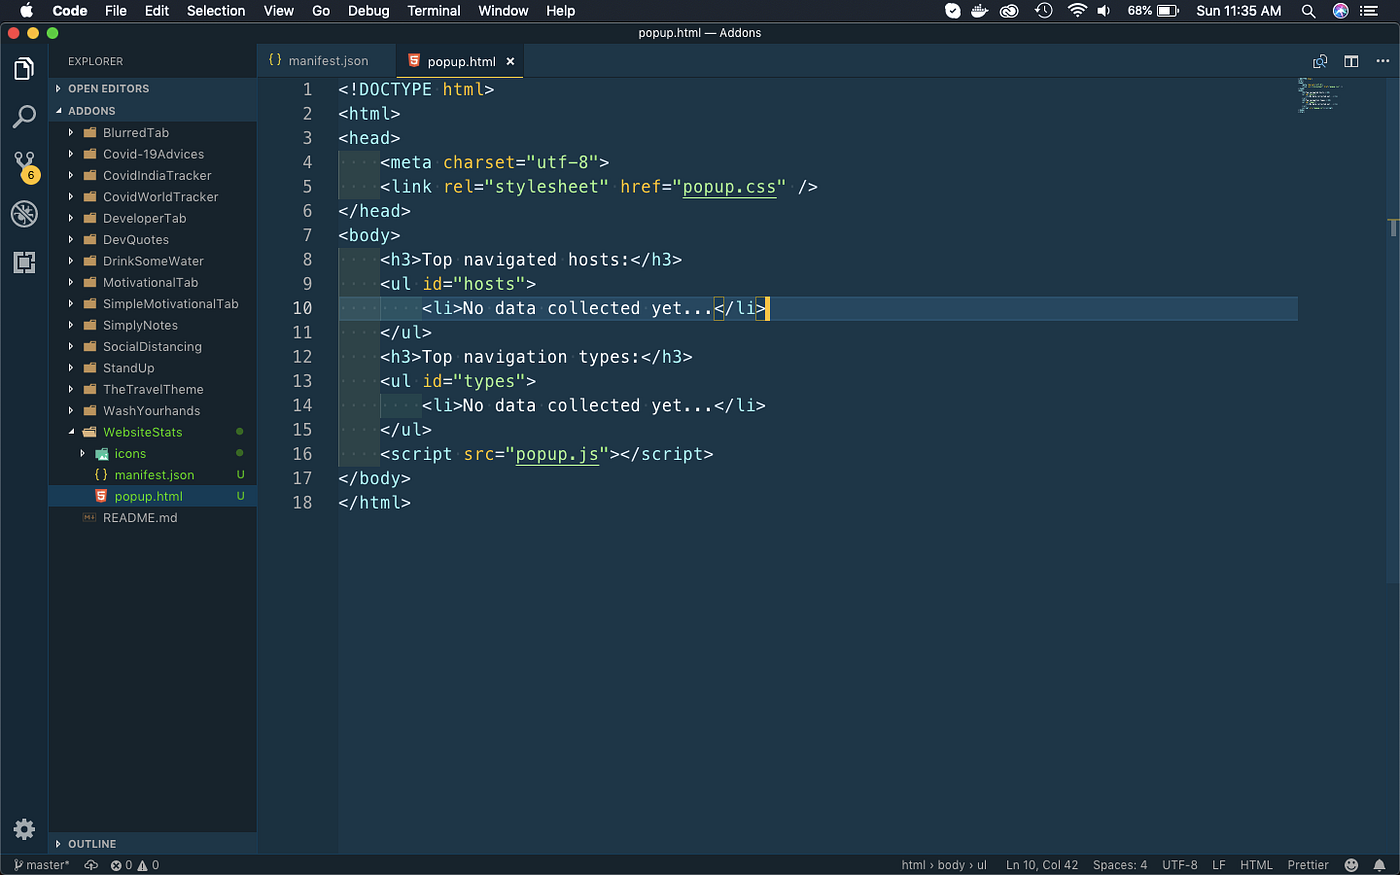Close the popup.html tab
The width and height of the screenshot is (1400, 875).
point(510,62)
